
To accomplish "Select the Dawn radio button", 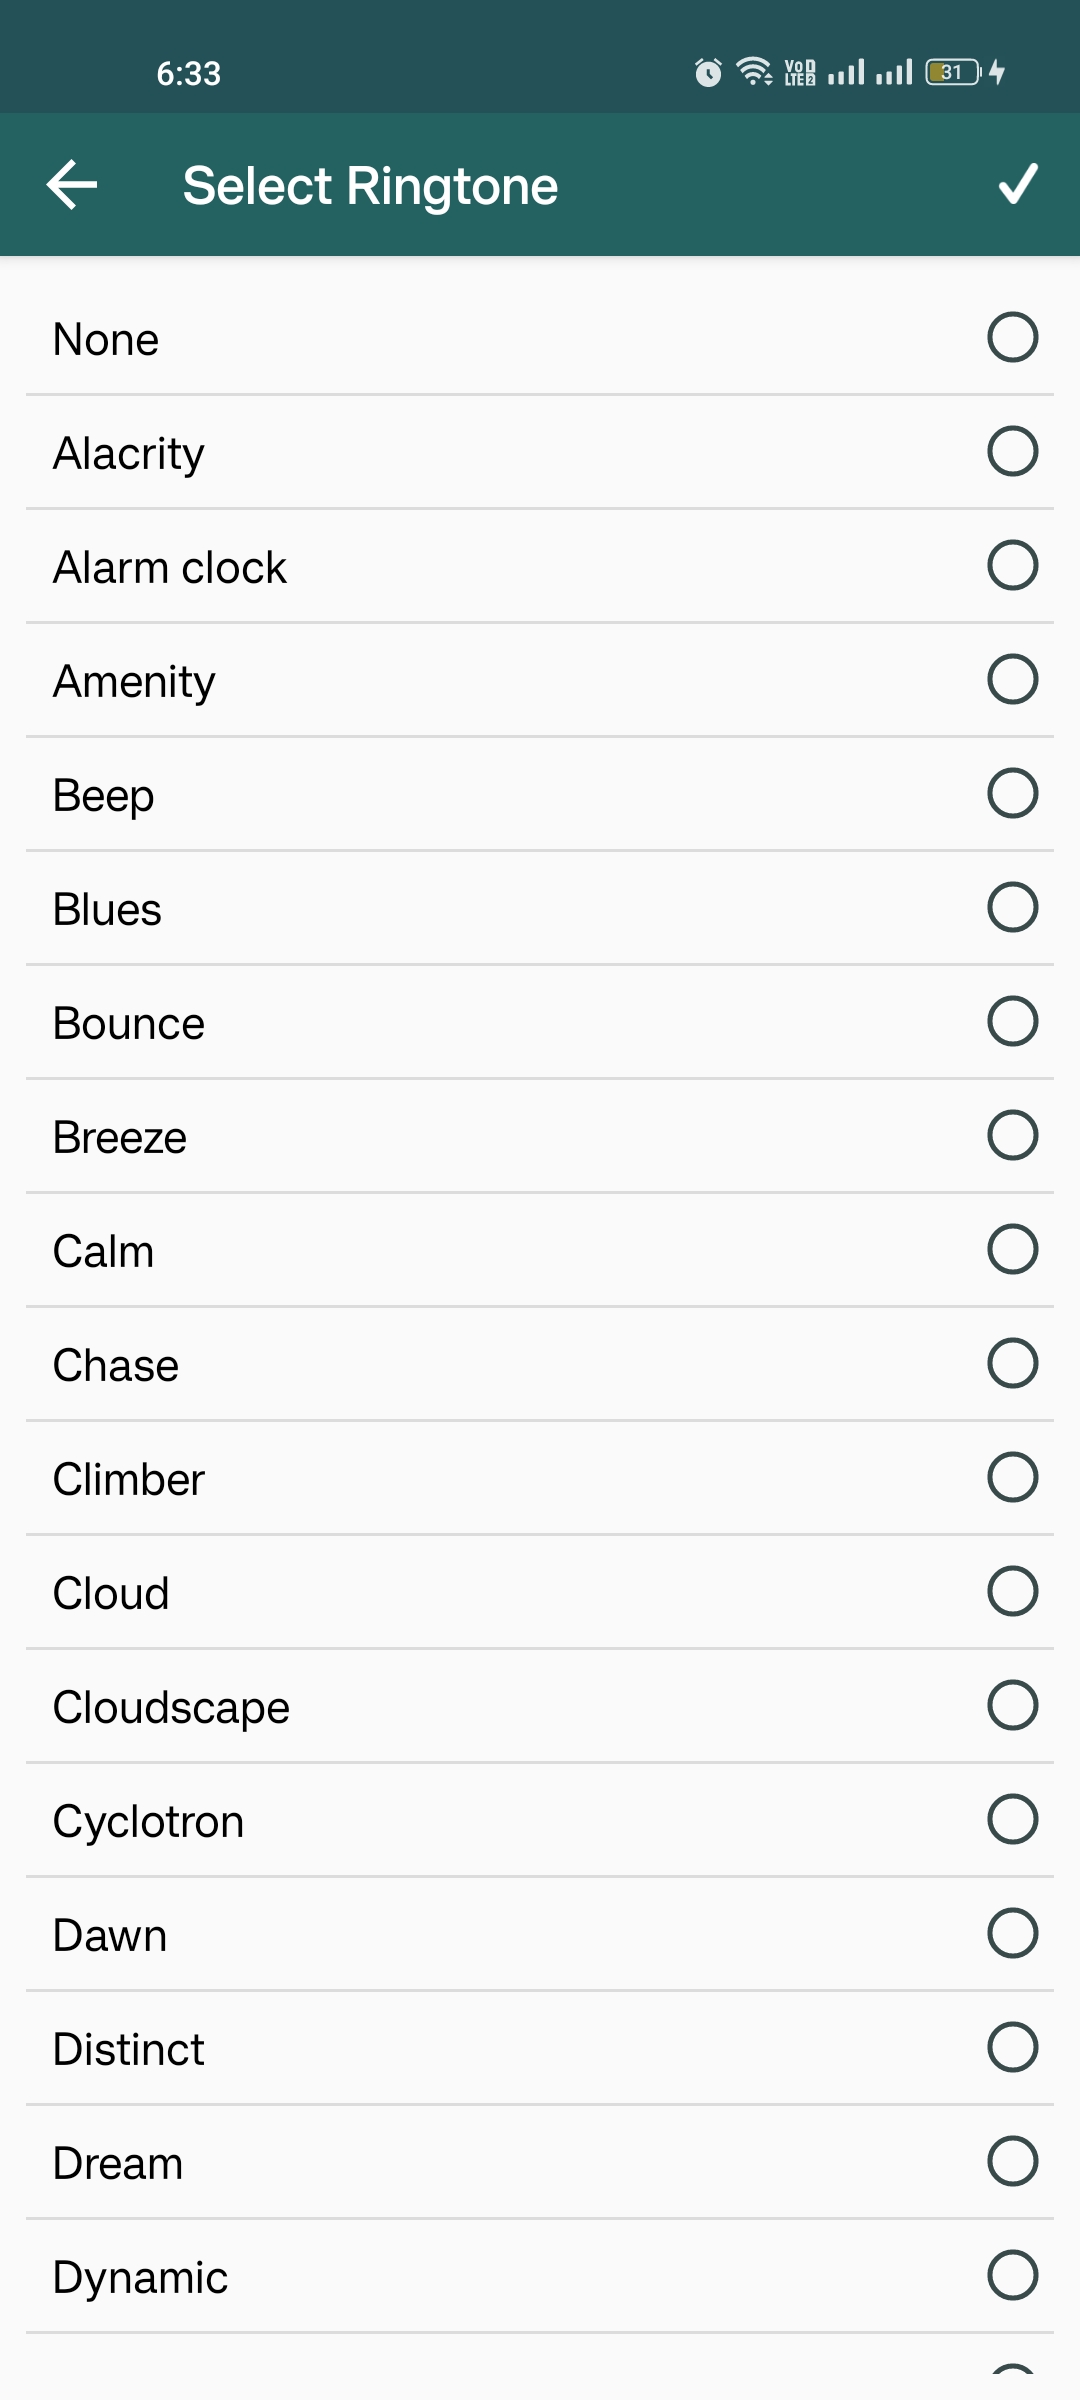I will tap(1012, 1933).
